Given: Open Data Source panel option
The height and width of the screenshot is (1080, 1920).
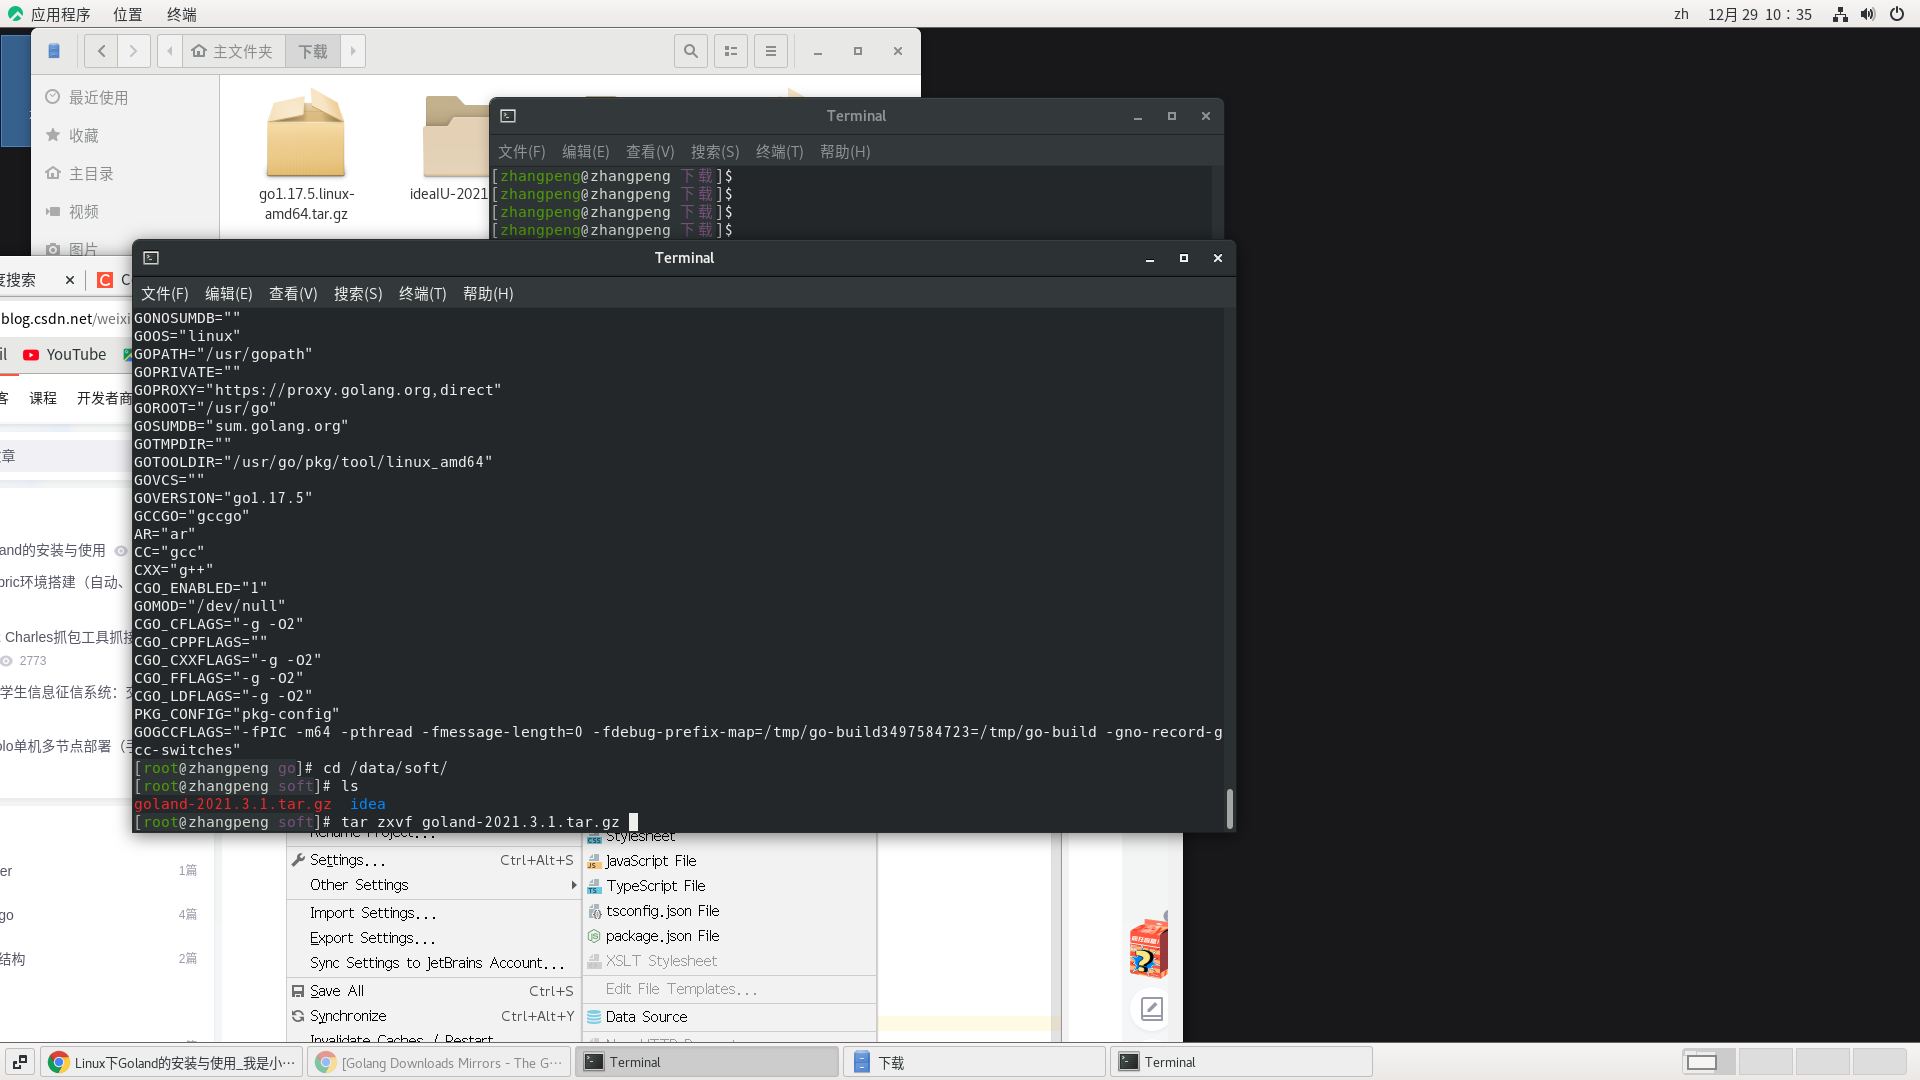Looking at the screenshot, I should 647,1015.
